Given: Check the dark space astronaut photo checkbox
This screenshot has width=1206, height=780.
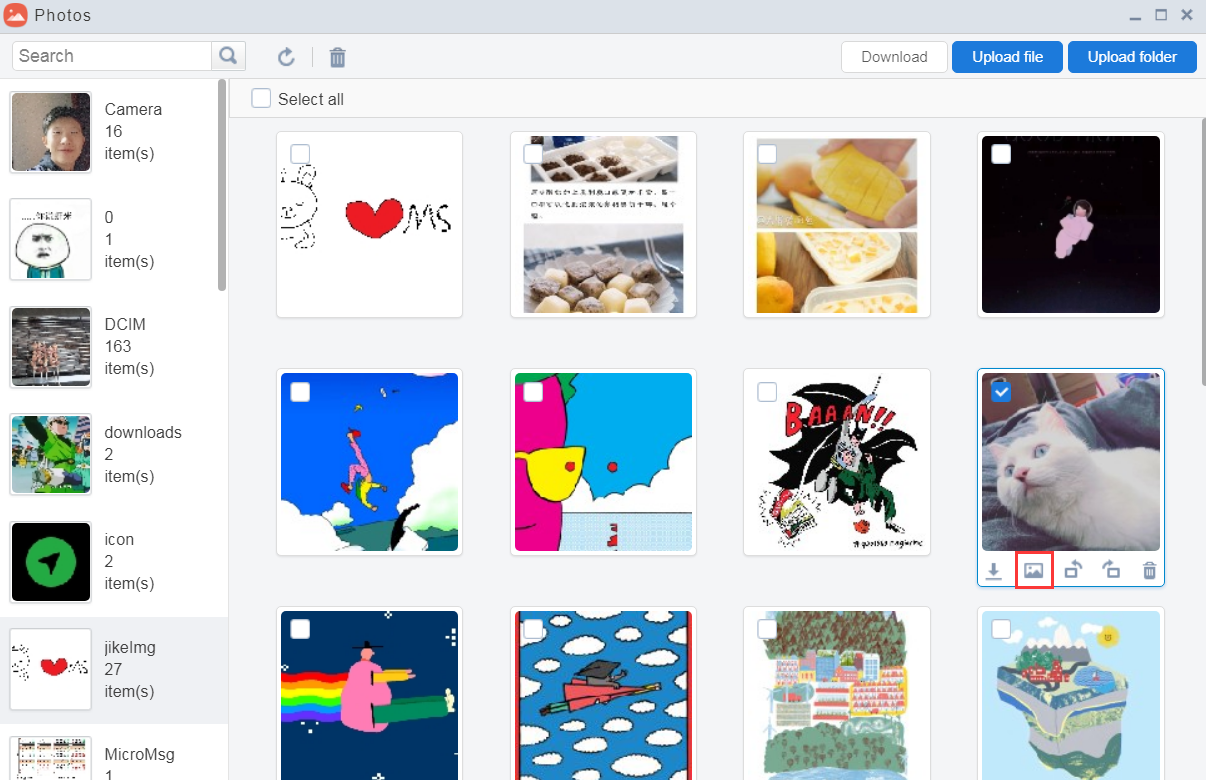Looking at the screenshot, I should (1001, 154).
